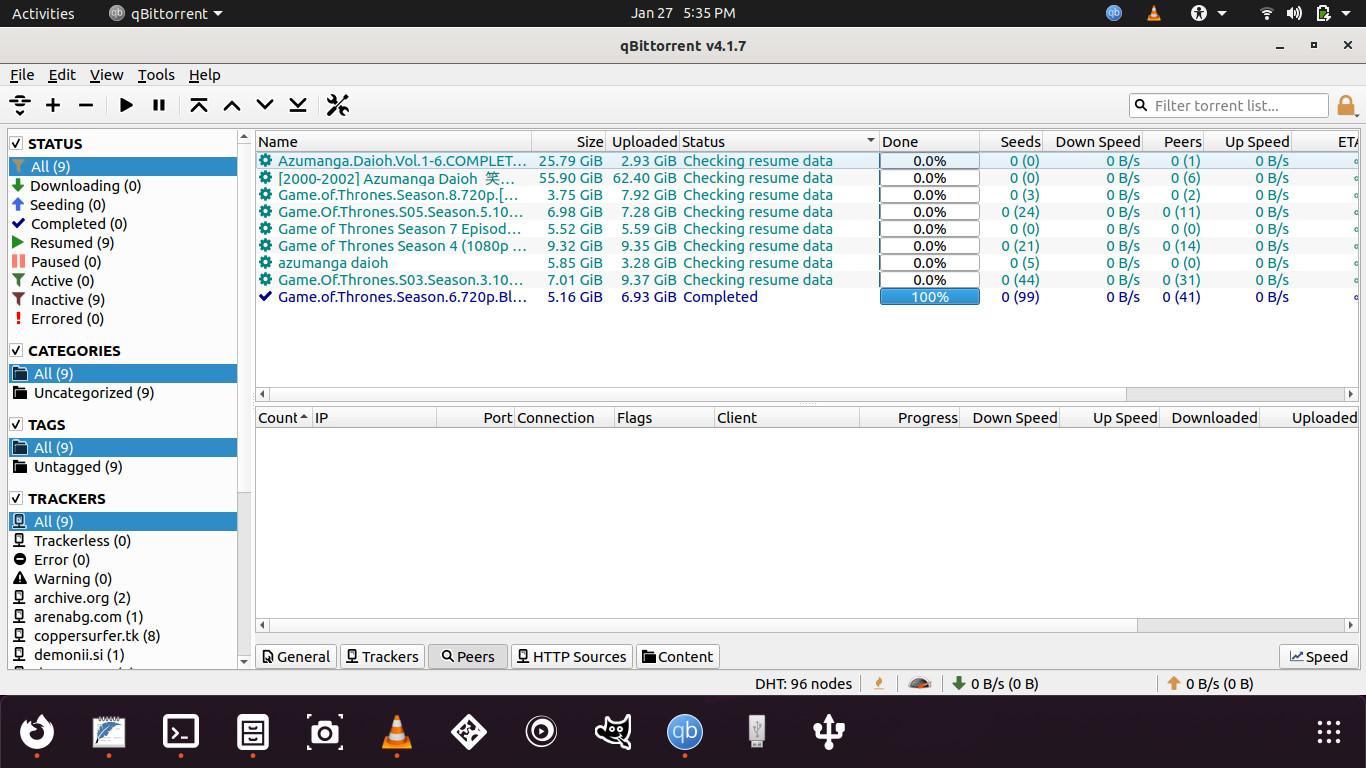
Task: Click the VLC cone tray icon in top bar
Action: coord(1154,13)
